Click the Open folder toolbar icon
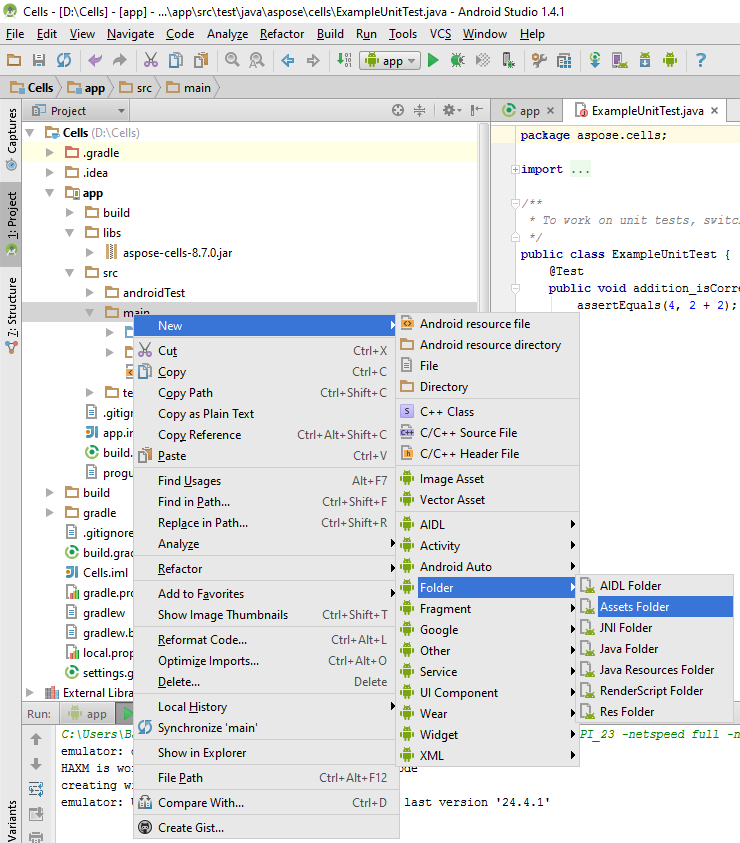This screenshot has height=843, width=740. point(14,60)
